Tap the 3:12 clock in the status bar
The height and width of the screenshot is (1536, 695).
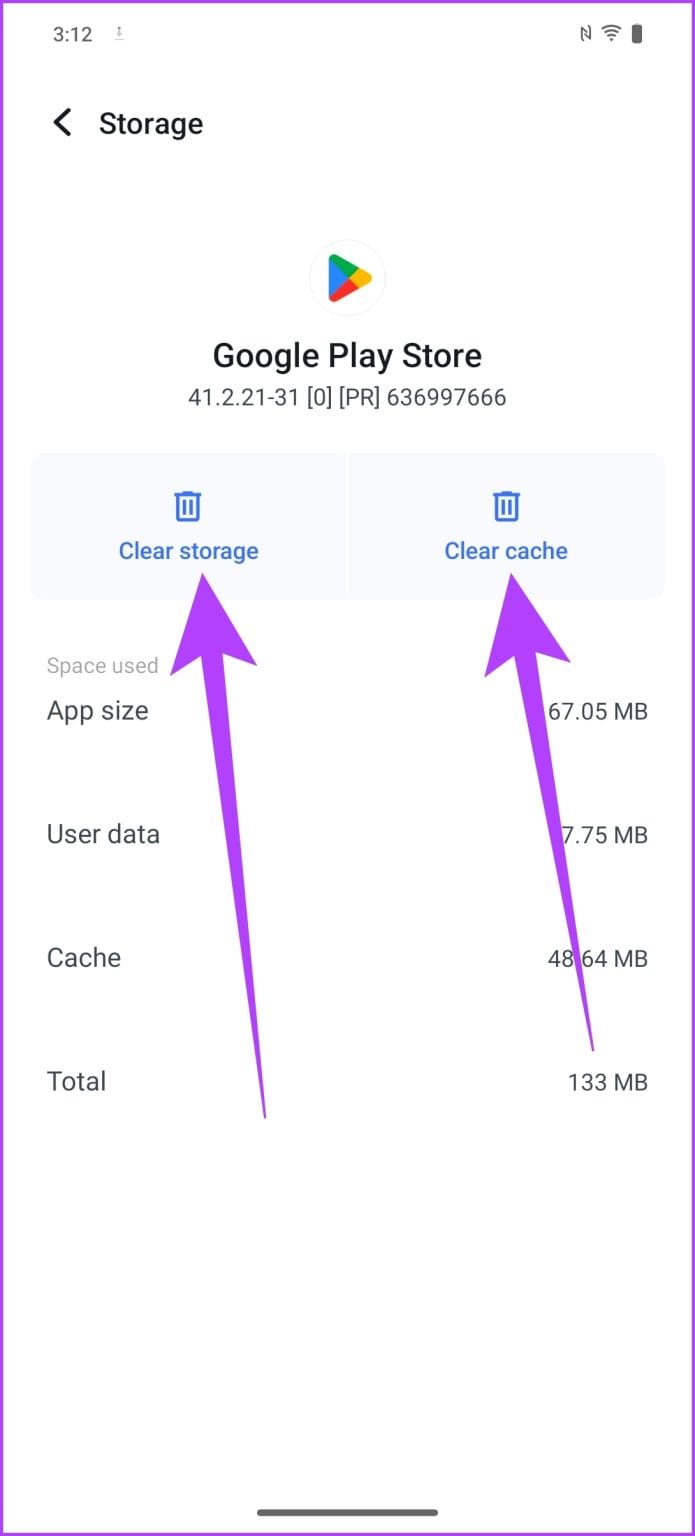[x=71, y=33]
